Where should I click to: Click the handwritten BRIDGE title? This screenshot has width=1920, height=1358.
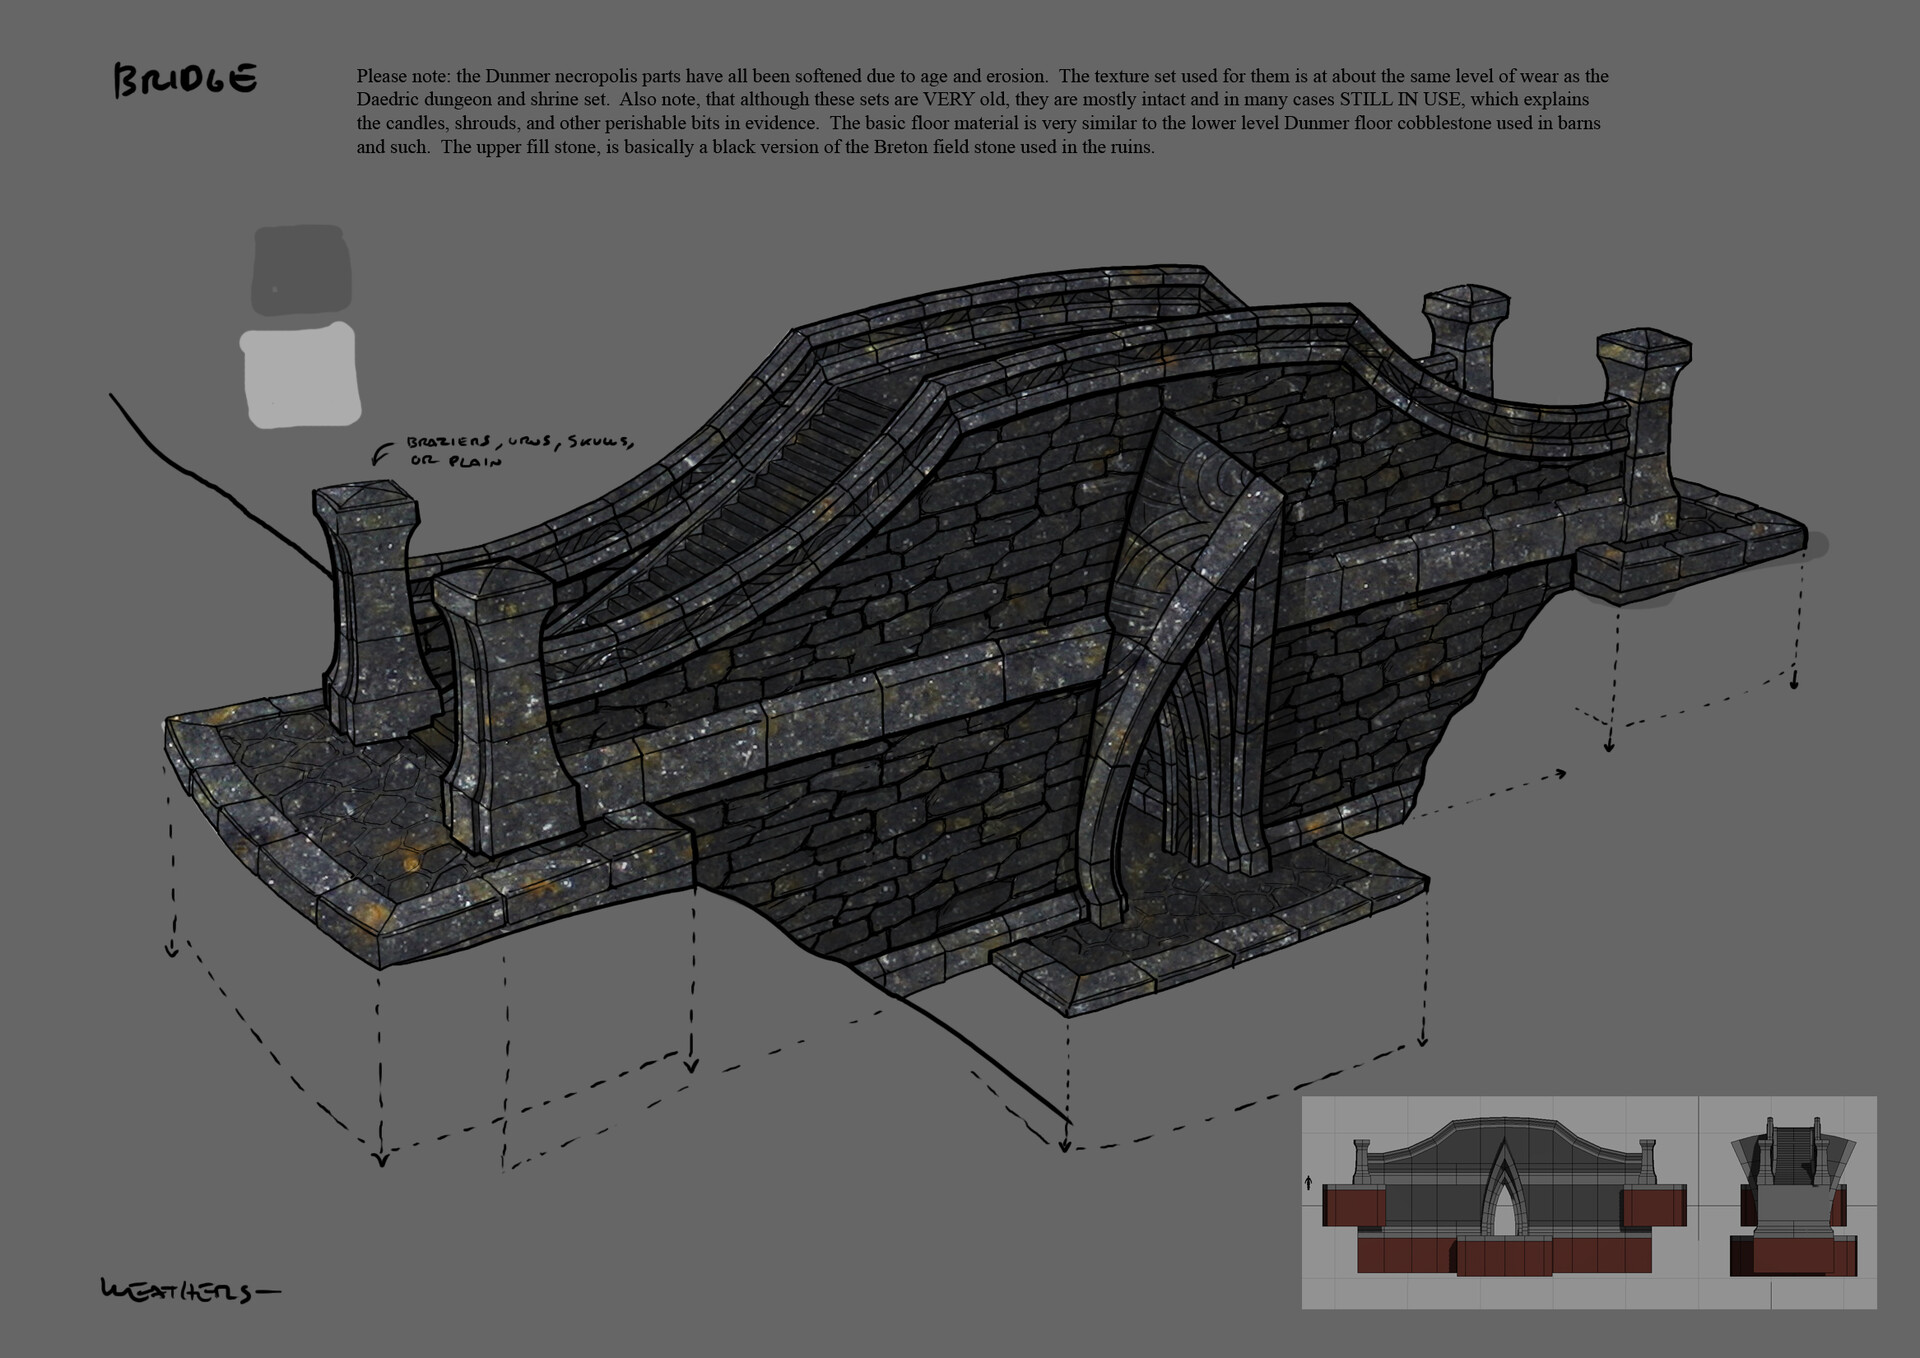186,80
